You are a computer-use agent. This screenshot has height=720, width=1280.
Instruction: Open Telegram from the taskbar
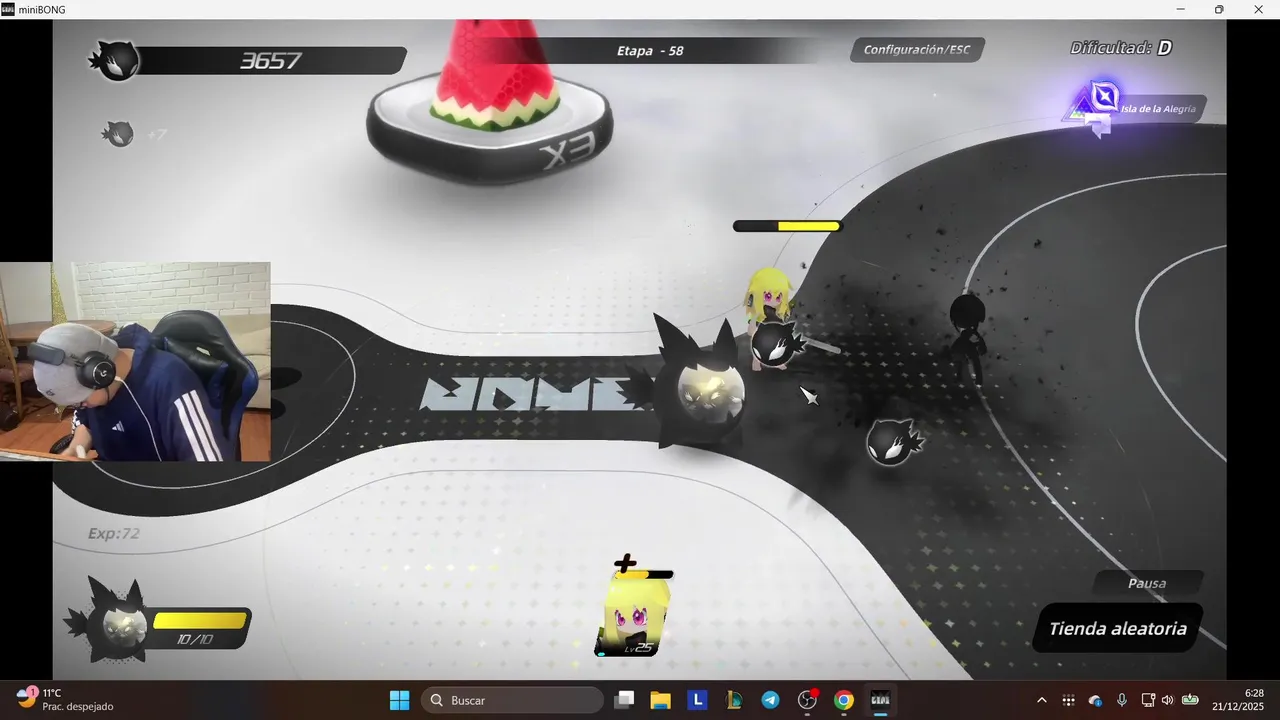(x=770, y=700)
